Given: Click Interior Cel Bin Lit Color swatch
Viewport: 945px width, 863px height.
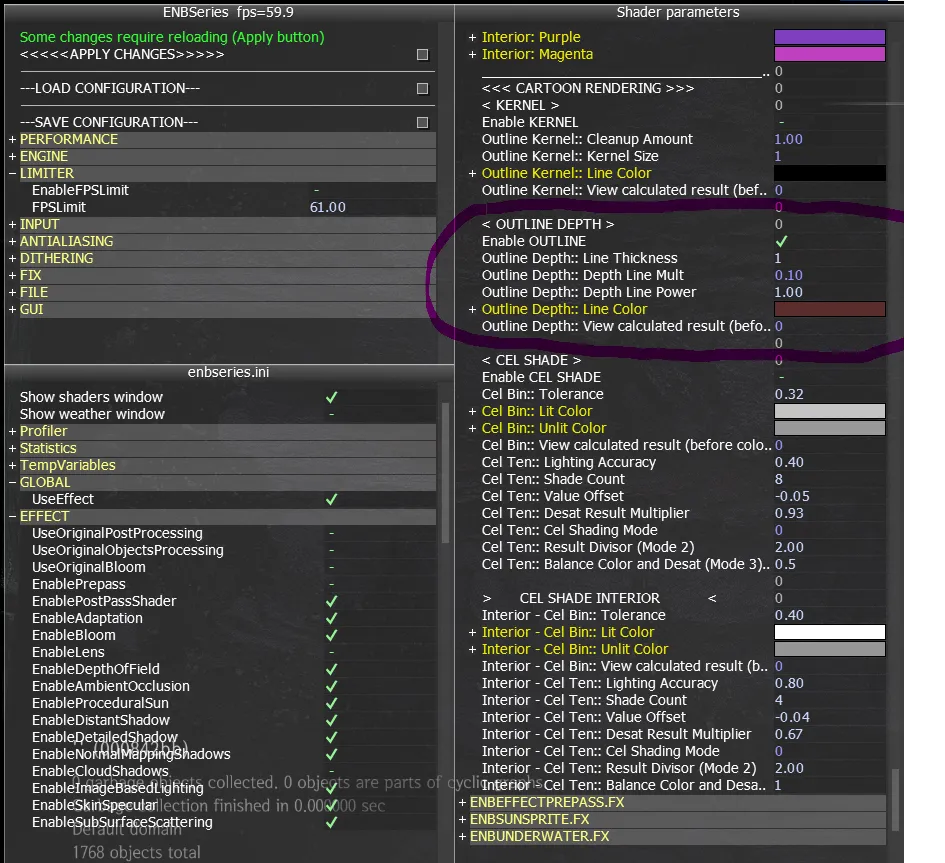Looking at the screenshot, I should point(829,632).
